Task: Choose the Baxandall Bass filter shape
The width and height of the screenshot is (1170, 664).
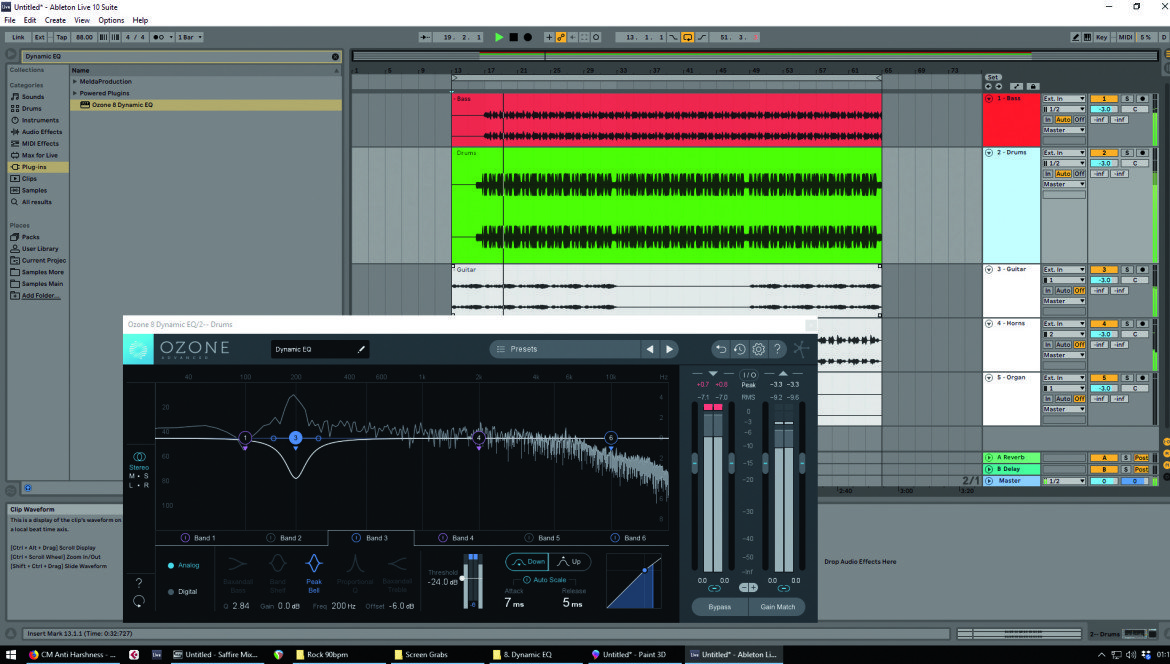Action: [x=238, y=573]
